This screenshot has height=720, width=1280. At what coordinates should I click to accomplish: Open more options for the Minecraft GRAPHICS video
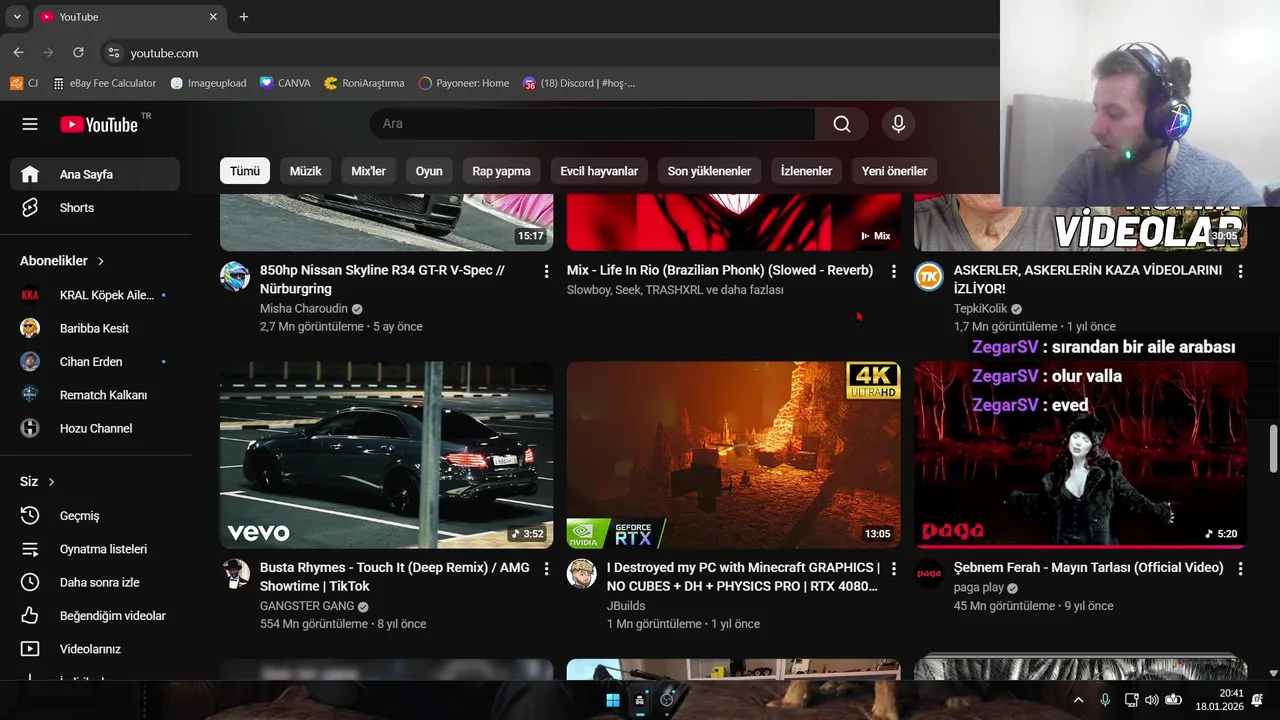click(893, 568)
